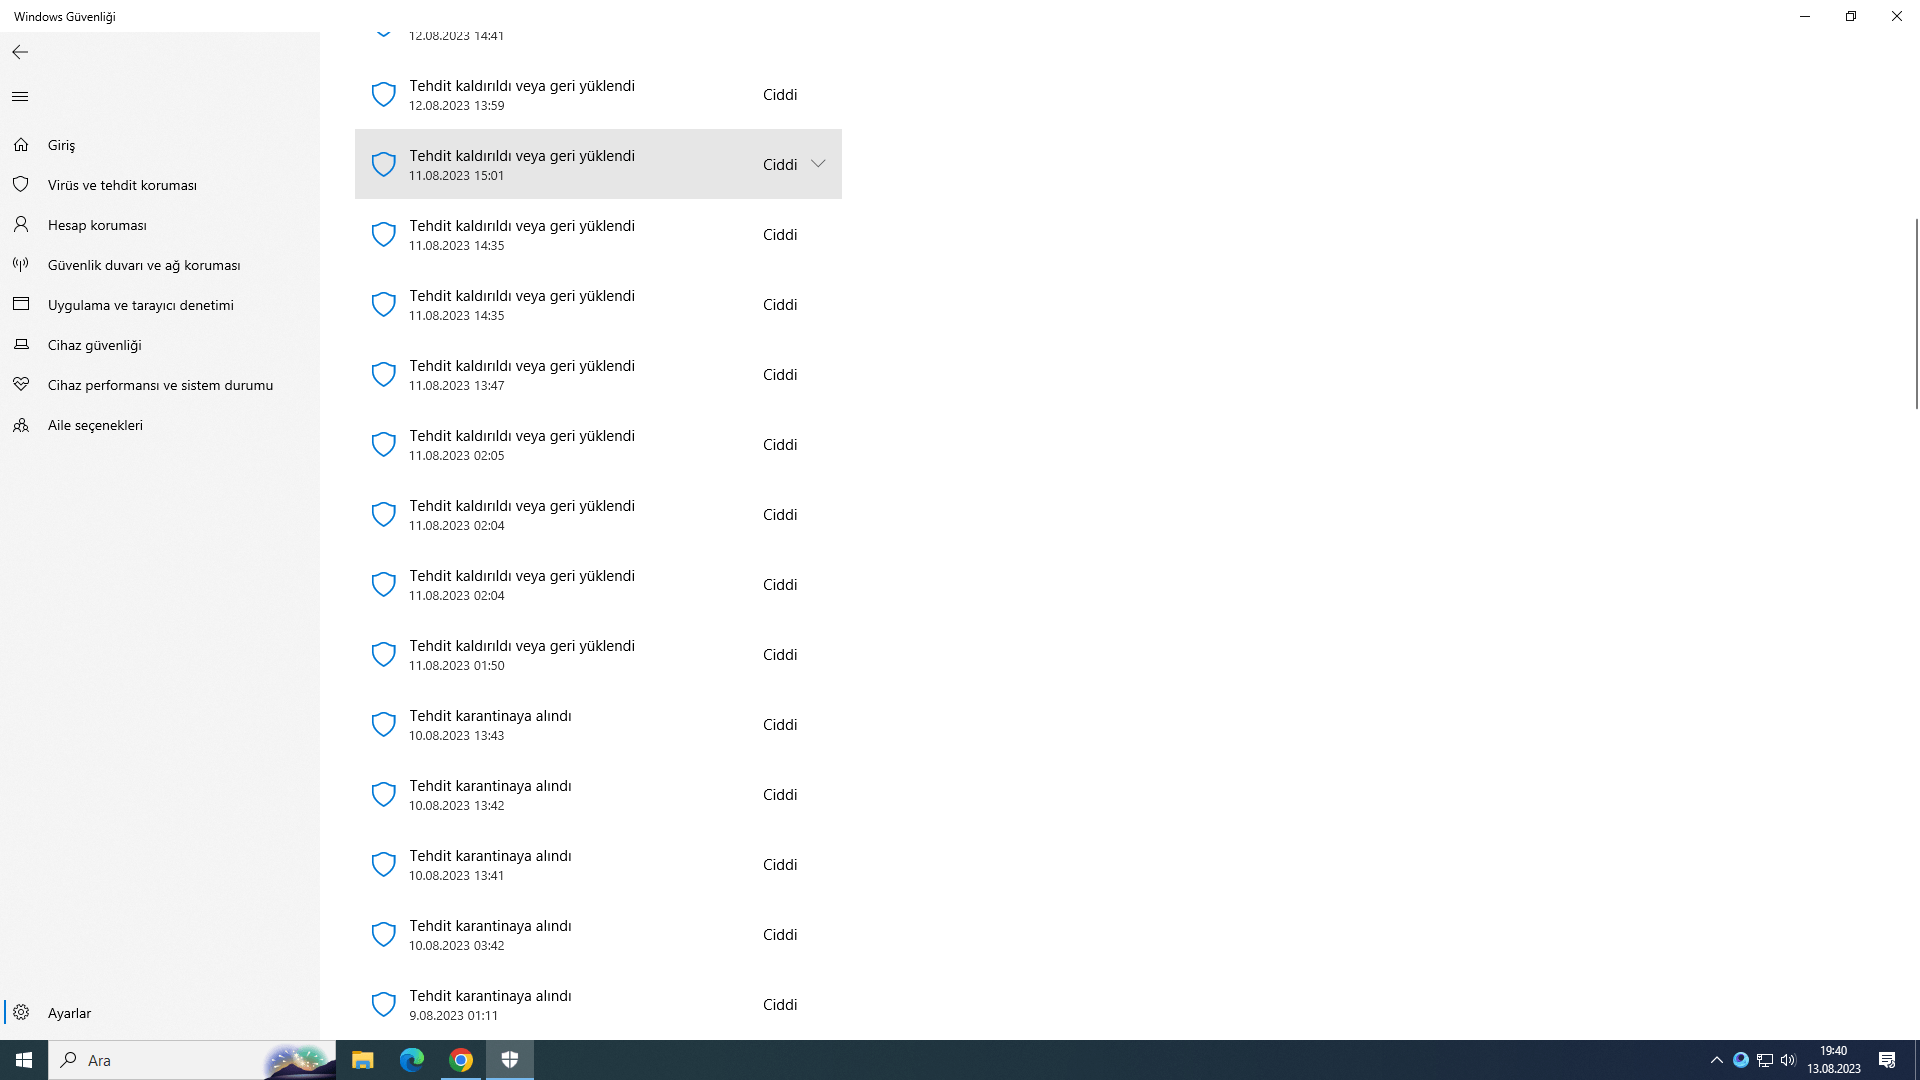
Task: Open Ayarlar at sidebar bottom
Action: (x=160, y=1013)
